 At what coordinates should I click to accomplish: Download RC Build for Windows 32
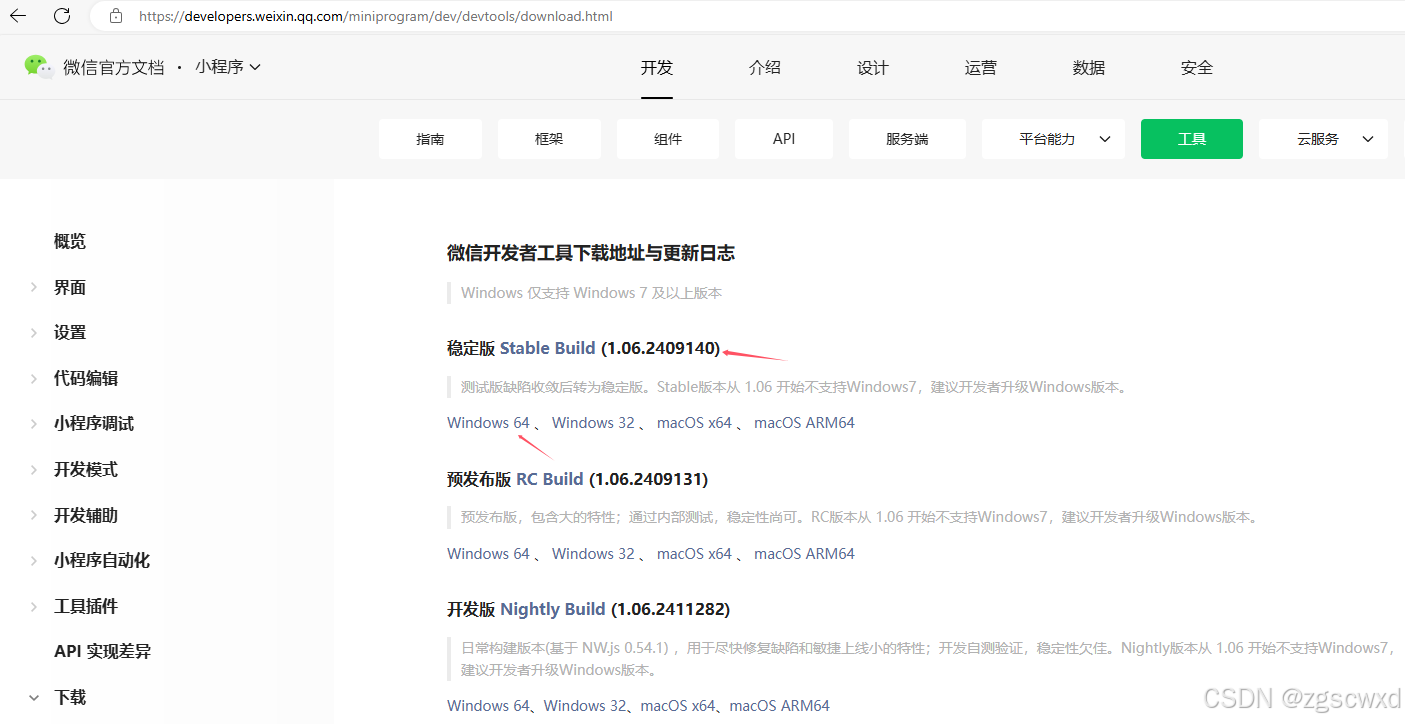pyautogui.click(x=593, y=554)
